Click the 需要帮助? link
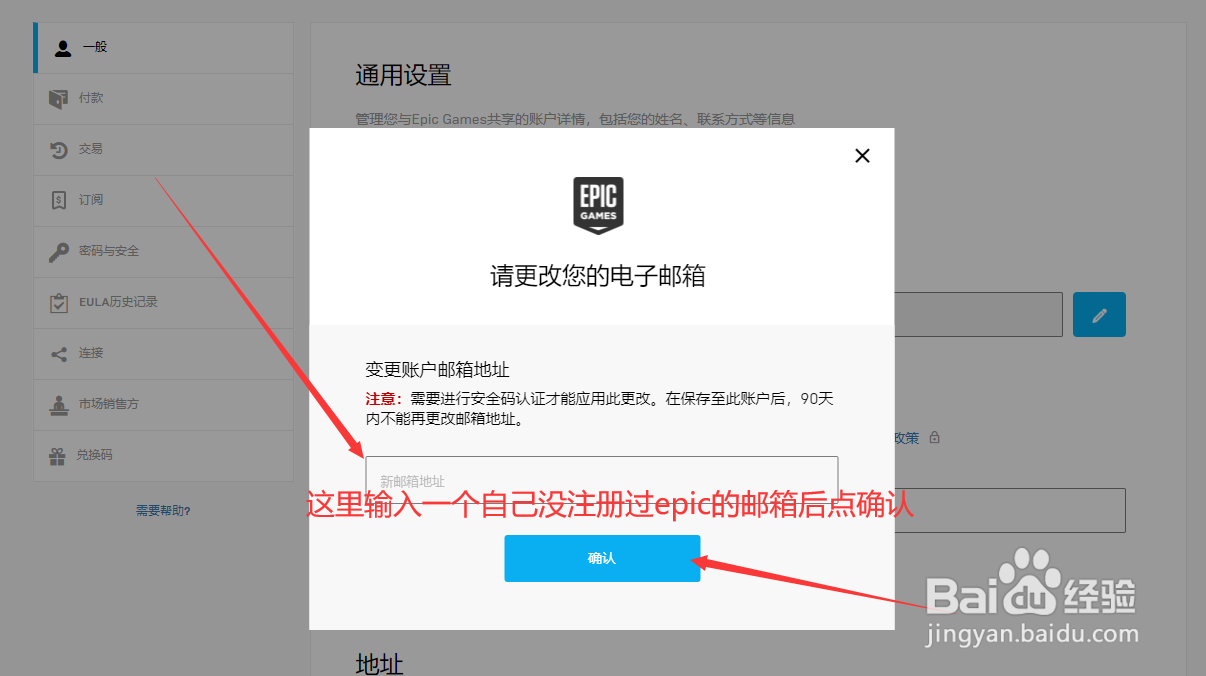The height and width of the screenshot is (676, 1206). [x=163, y=511]
